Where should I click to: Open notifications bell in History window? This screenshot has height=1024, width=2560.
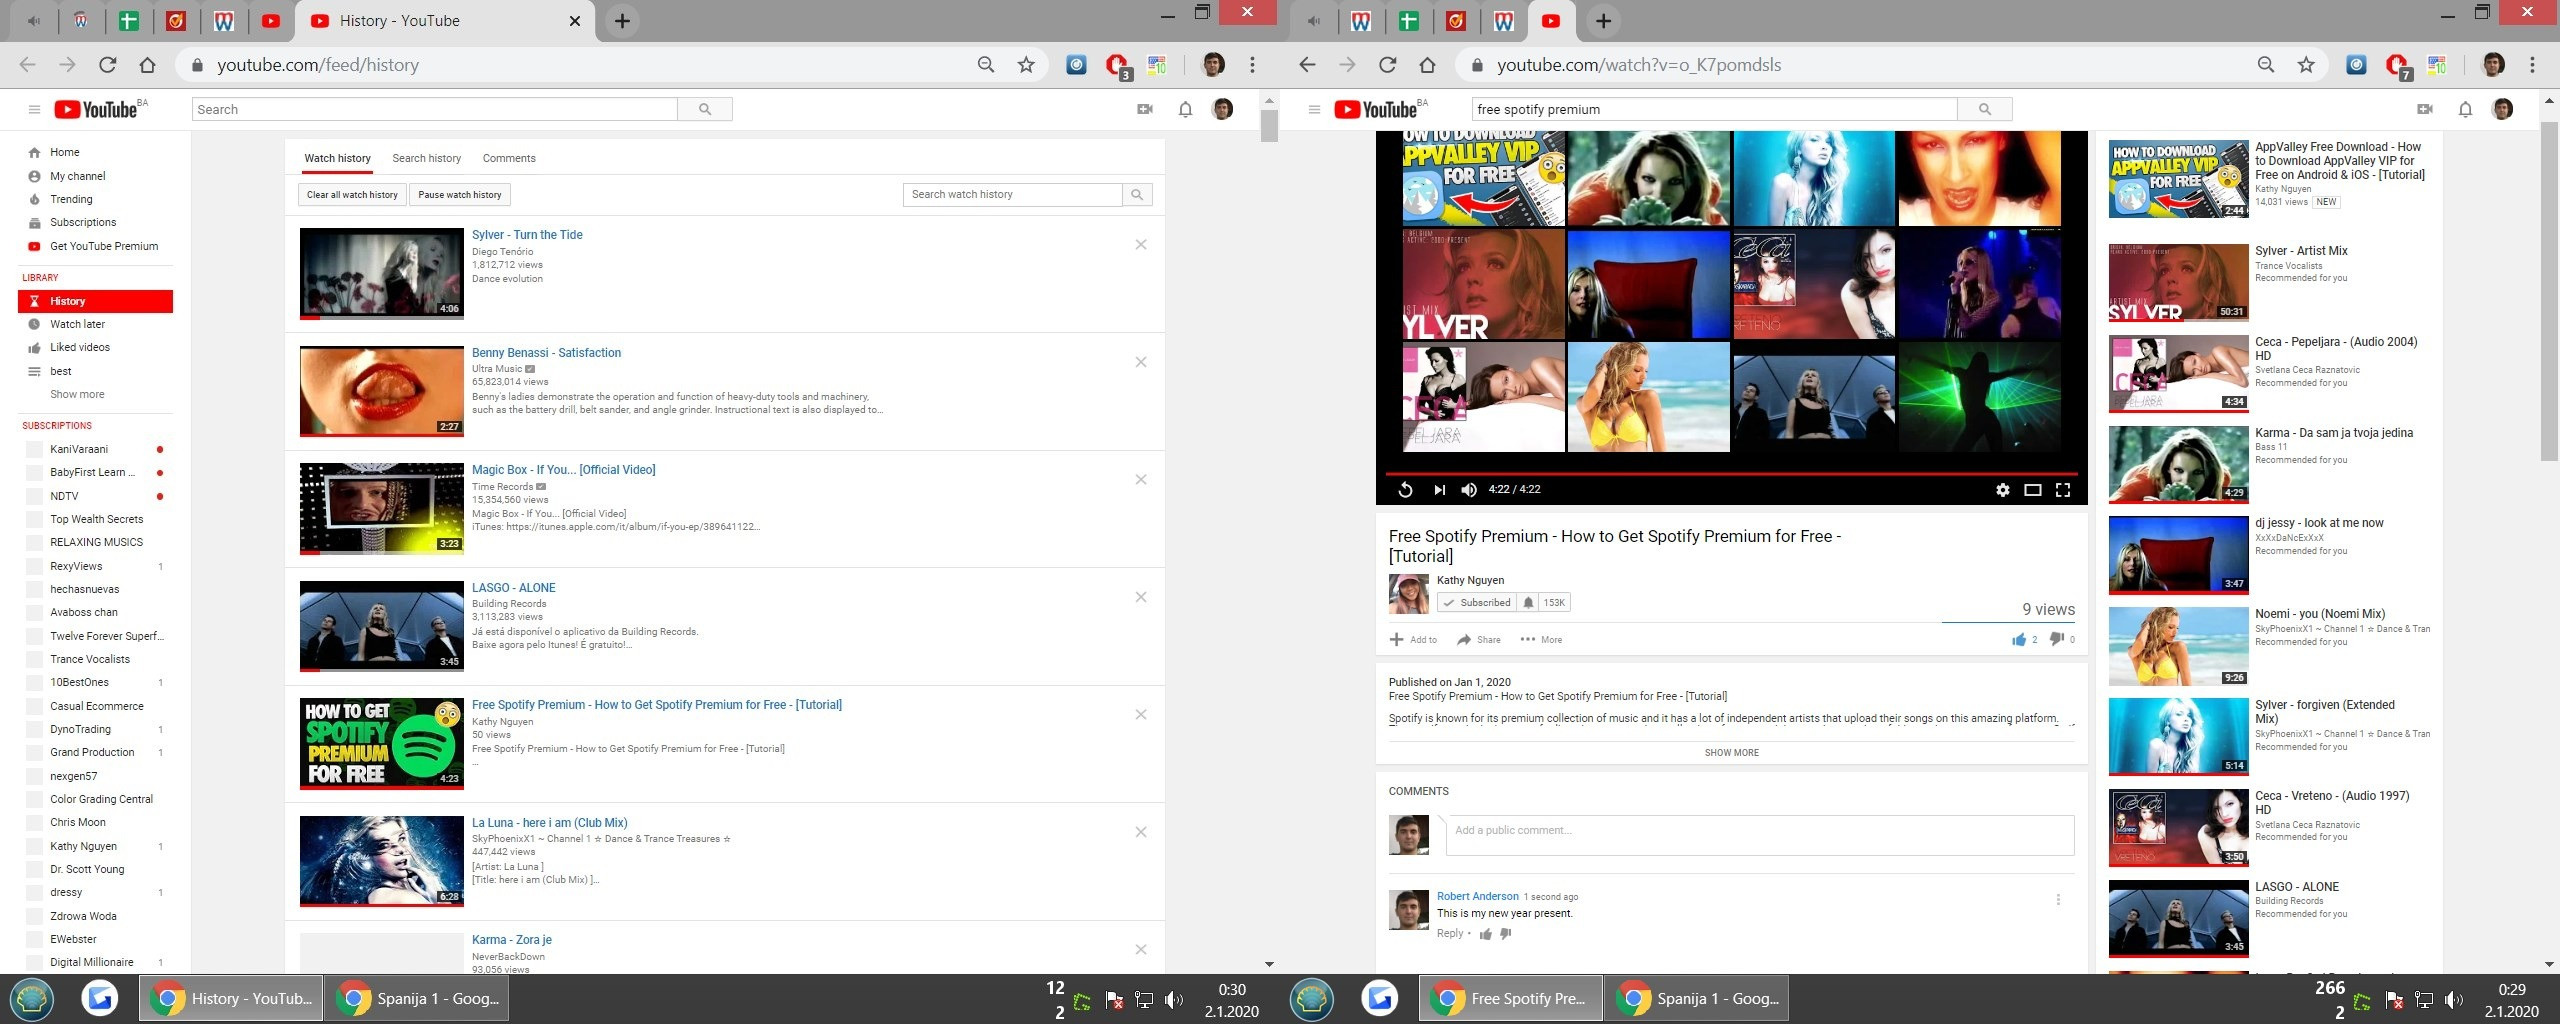click(1185, 109)
